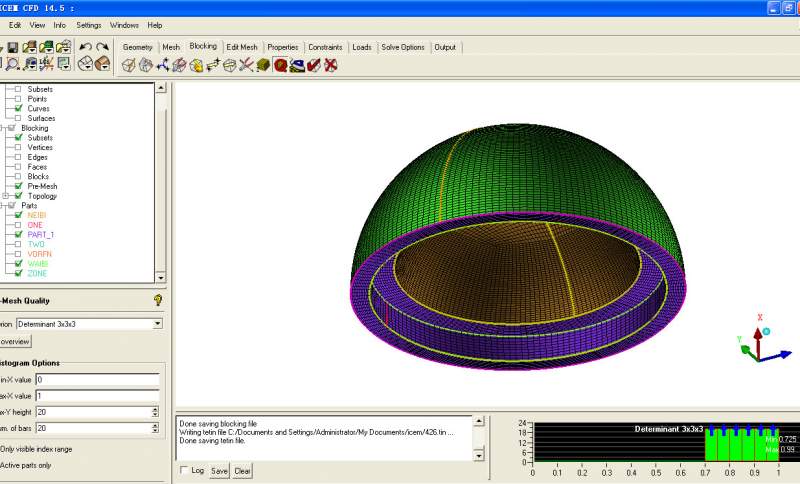The height and width of the screenshot is (484, 800).
Task: Select the Create Block tool icon
Action: 129,65
